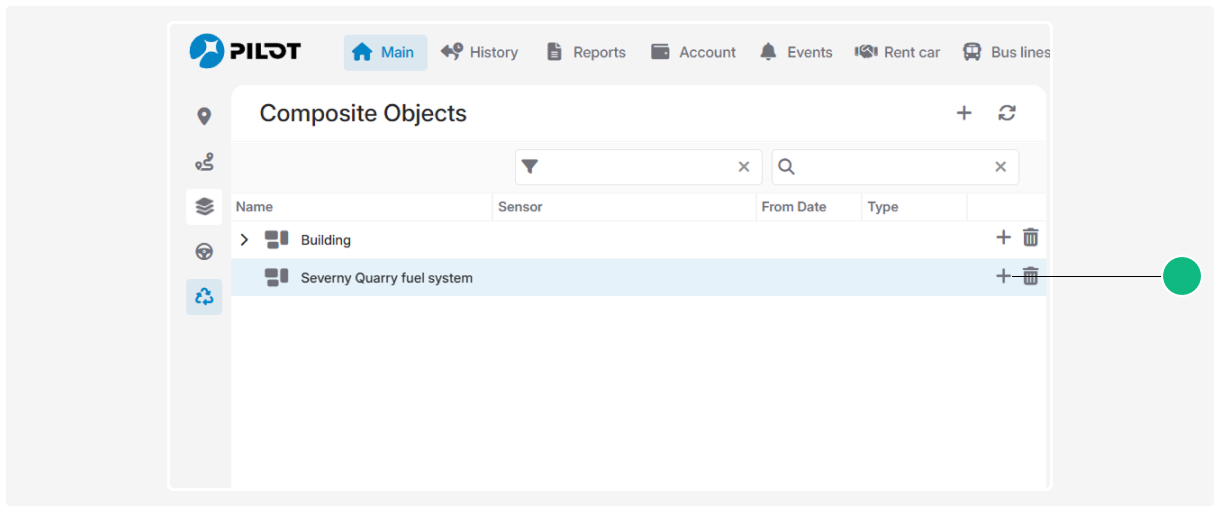Refresh the Composite Objects list

[x=1007, y=113]
